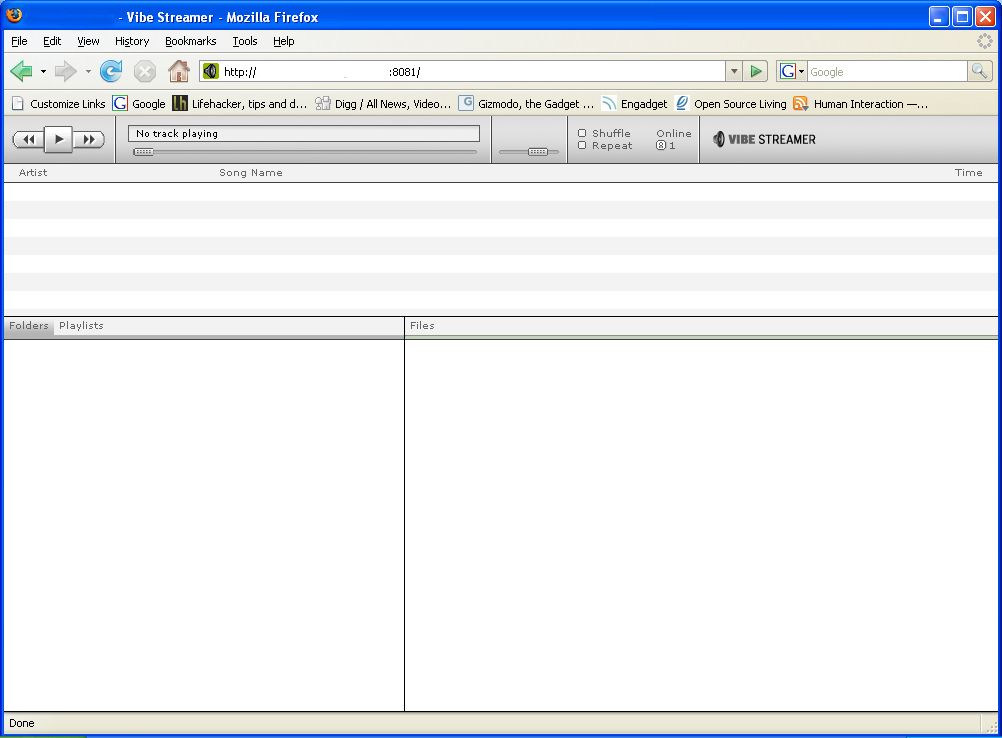Open the Edit menu

click(52, 41)
